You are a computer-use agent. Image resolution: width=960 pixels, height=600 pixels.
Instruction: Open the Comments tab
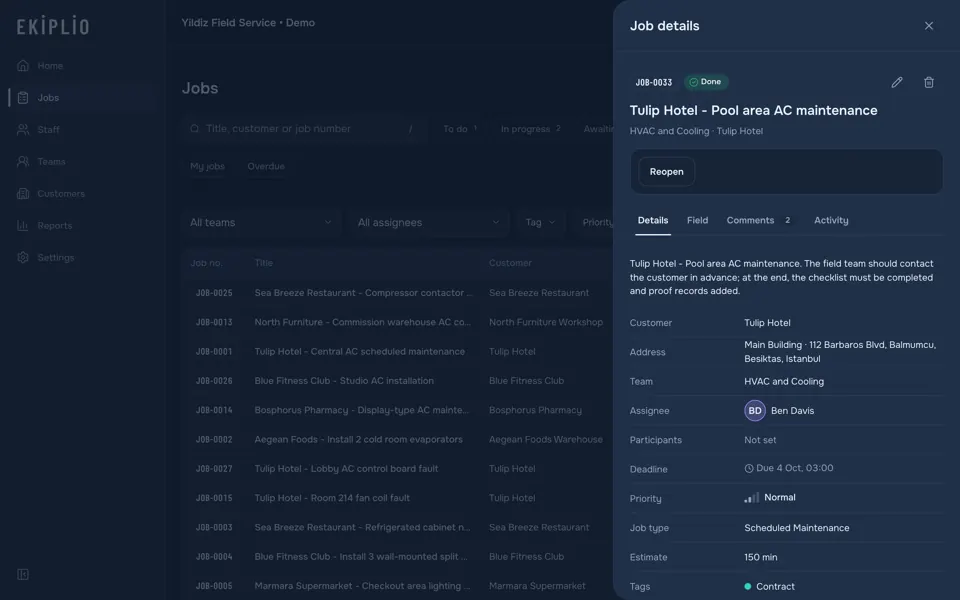(758, 220)
